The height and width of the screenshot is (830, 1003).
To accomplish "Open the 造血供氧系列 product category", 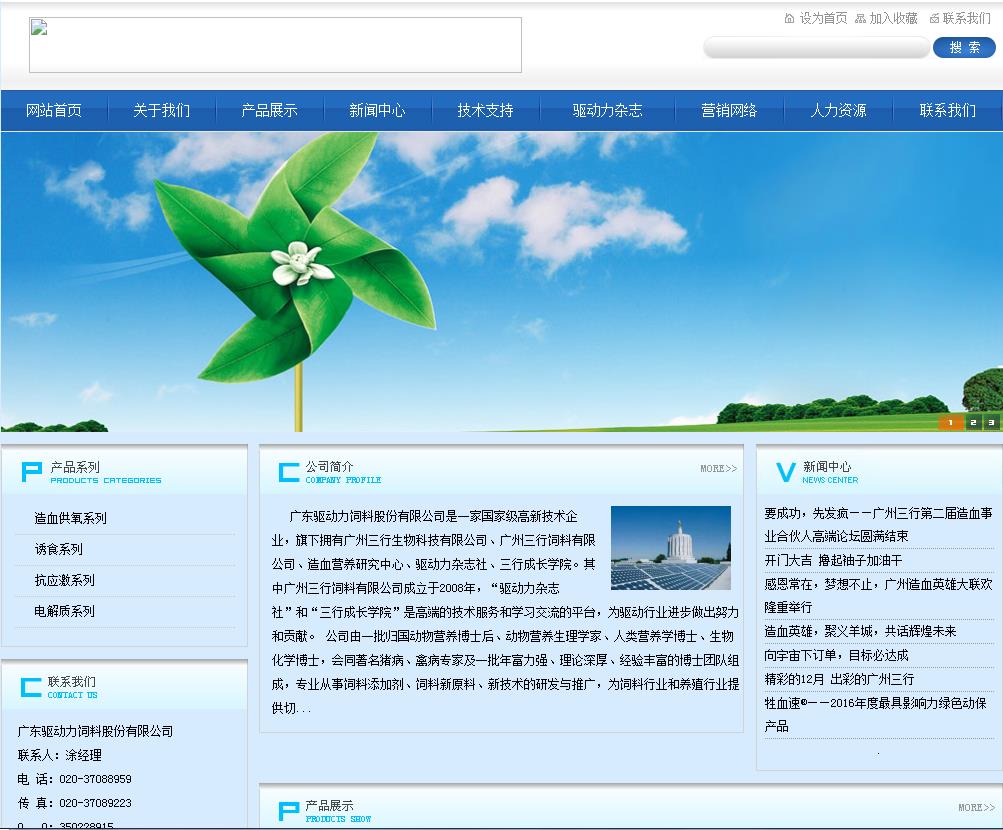I will pyautogui.click(x=70, y=519).
